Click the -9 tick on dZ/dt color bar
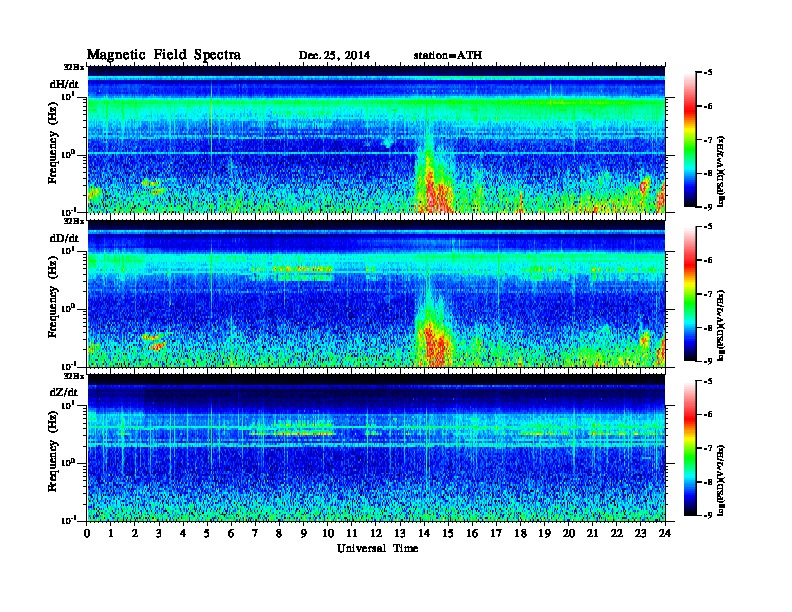Image resolution: width=792 pixels, height=612 pixels. click(708, 515)
